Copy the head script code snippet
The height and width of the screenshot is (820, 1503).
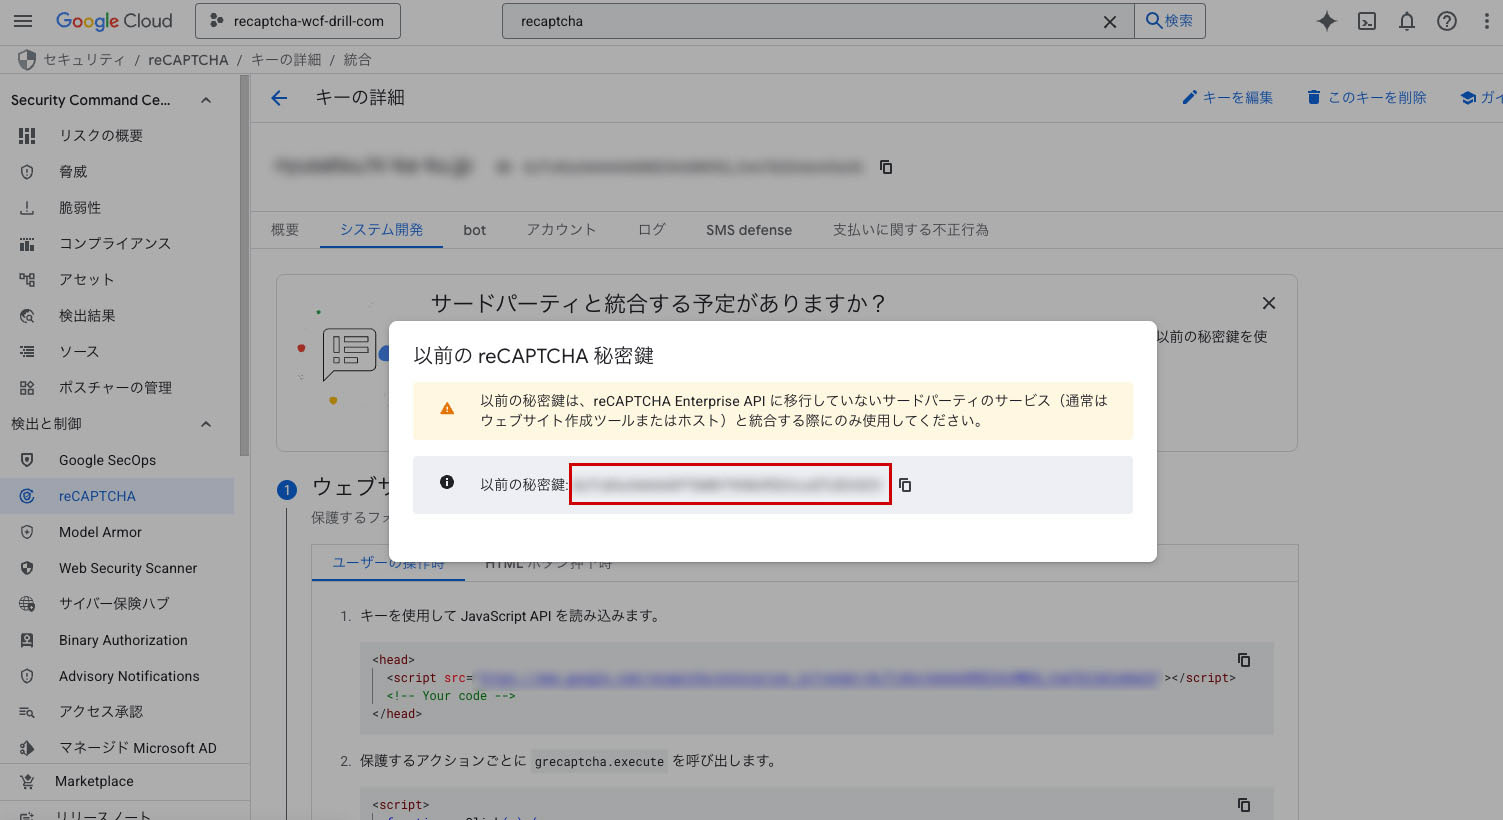click(x=1244, y=660)
